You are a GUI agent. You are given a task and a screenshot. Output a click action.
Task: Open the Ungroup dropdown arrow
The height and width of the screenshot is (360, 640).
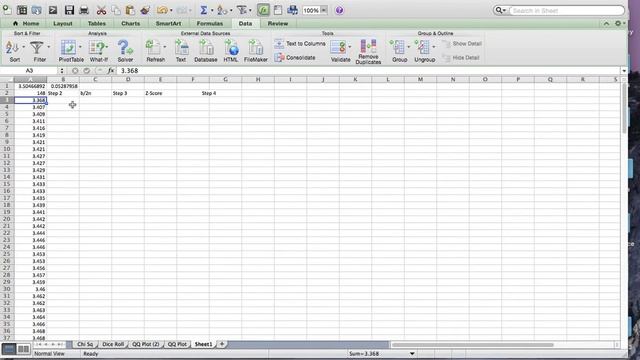point(433,47)
